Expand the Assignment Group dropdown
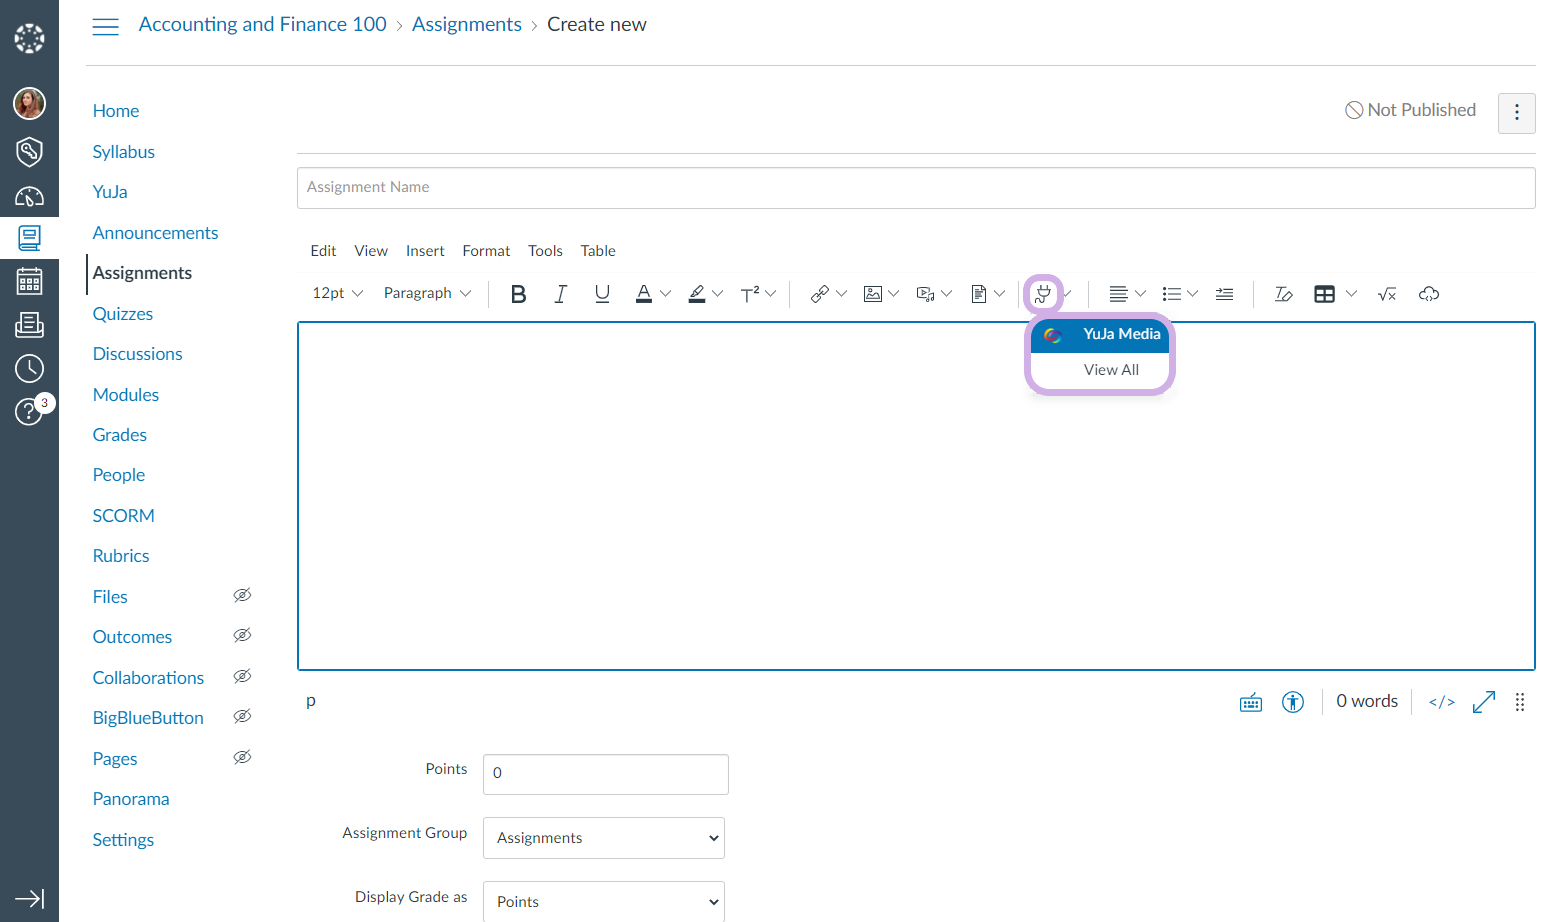The width and height of the screenshot is (1553, 922). click(x=603, y=838)
